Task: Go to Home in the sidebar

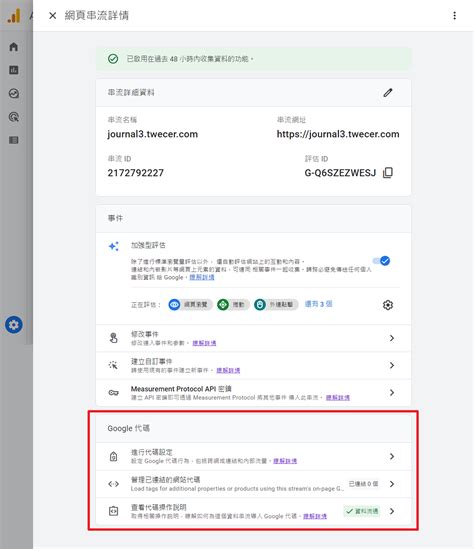Action: pyautogui.click(x=14, y=47)
